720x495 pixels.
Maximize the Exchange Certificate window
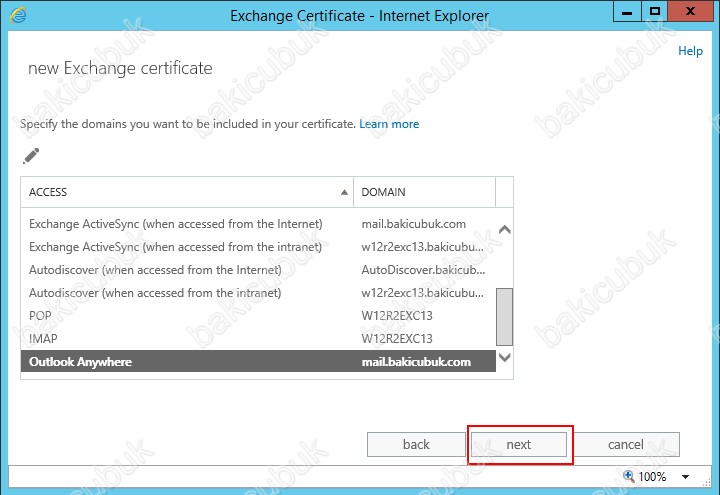tap(654, 11)
